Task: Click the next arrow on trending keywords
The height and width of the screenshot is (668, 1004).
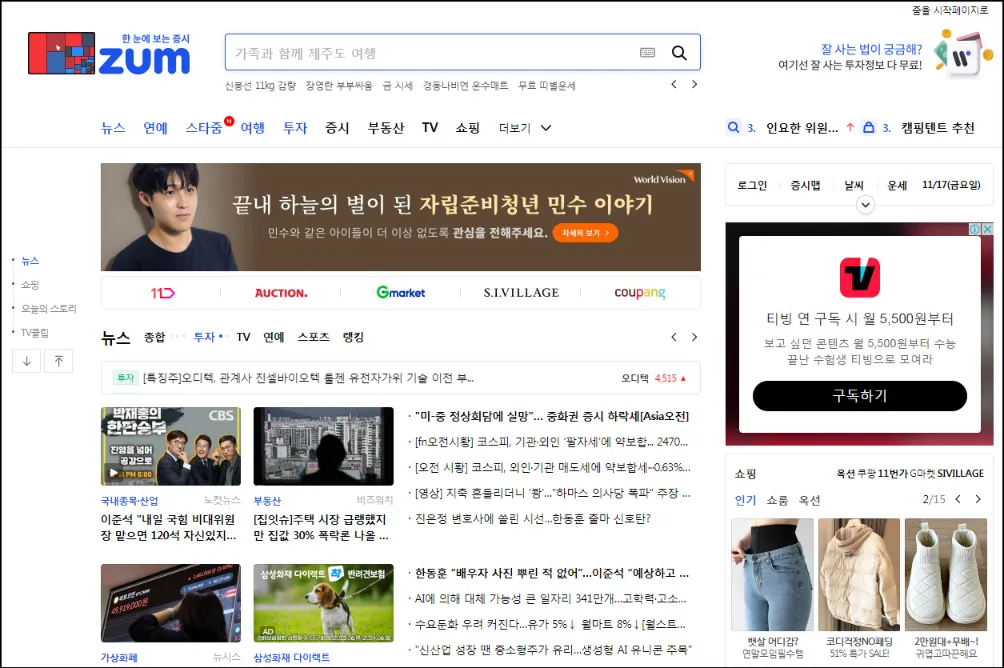Action: pos(695,85)
